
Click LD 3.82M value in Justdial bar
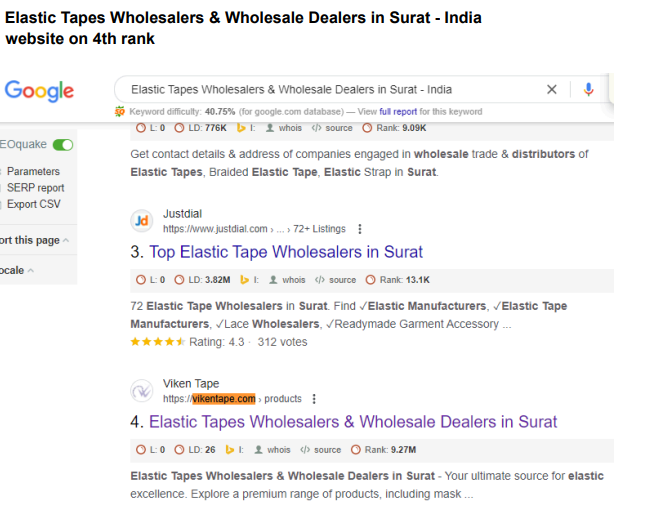click(217, 280)
